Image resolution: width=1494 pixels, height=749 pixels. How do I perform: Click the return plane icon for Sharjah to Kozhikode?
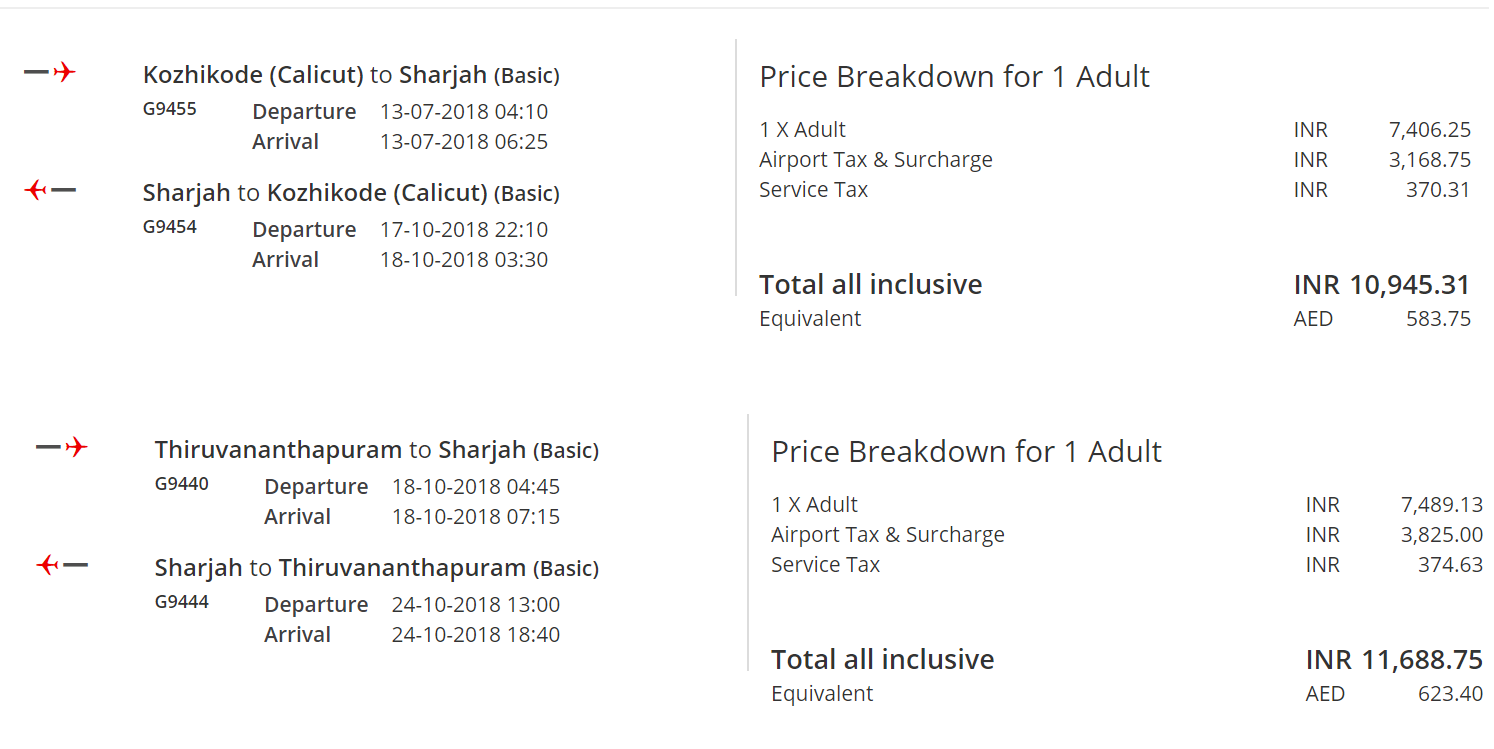point(50,190)
